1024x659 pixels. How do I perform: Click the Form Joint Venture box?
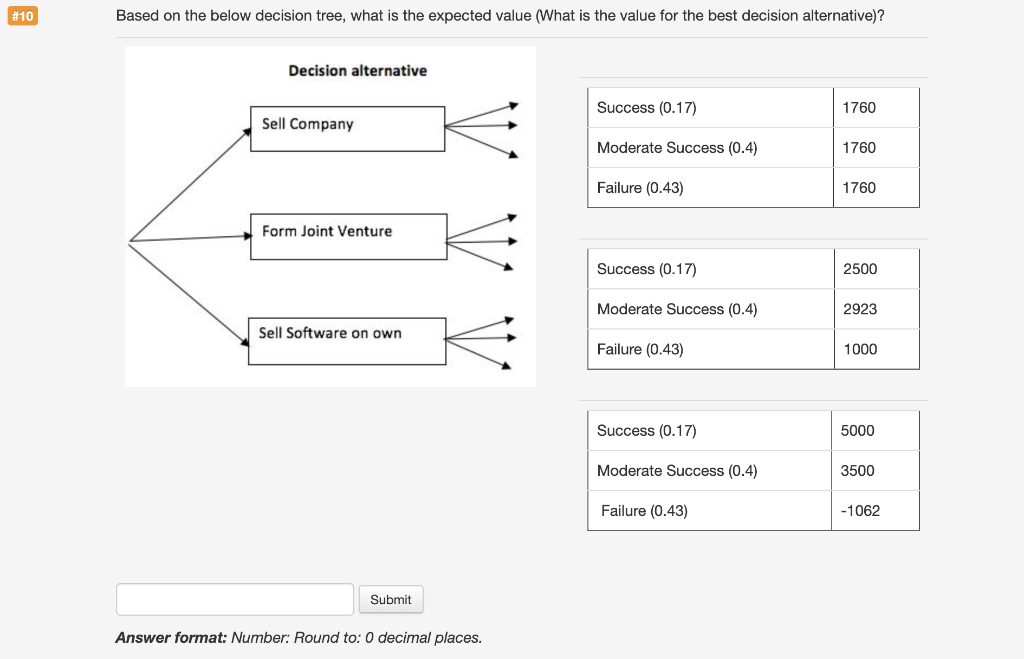click(347, 236)
